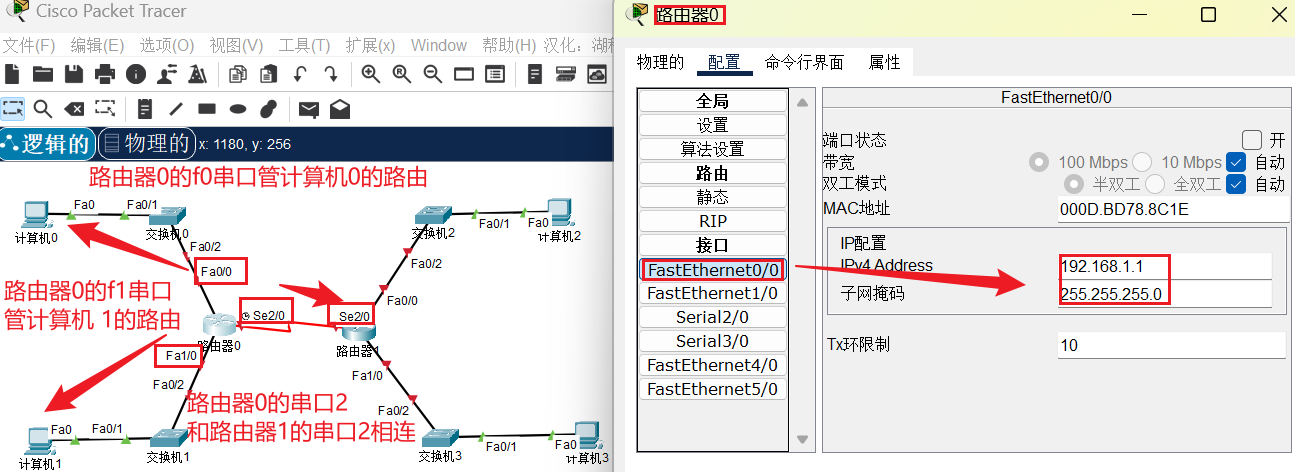Open network information icon

click(x=135, y=74)
